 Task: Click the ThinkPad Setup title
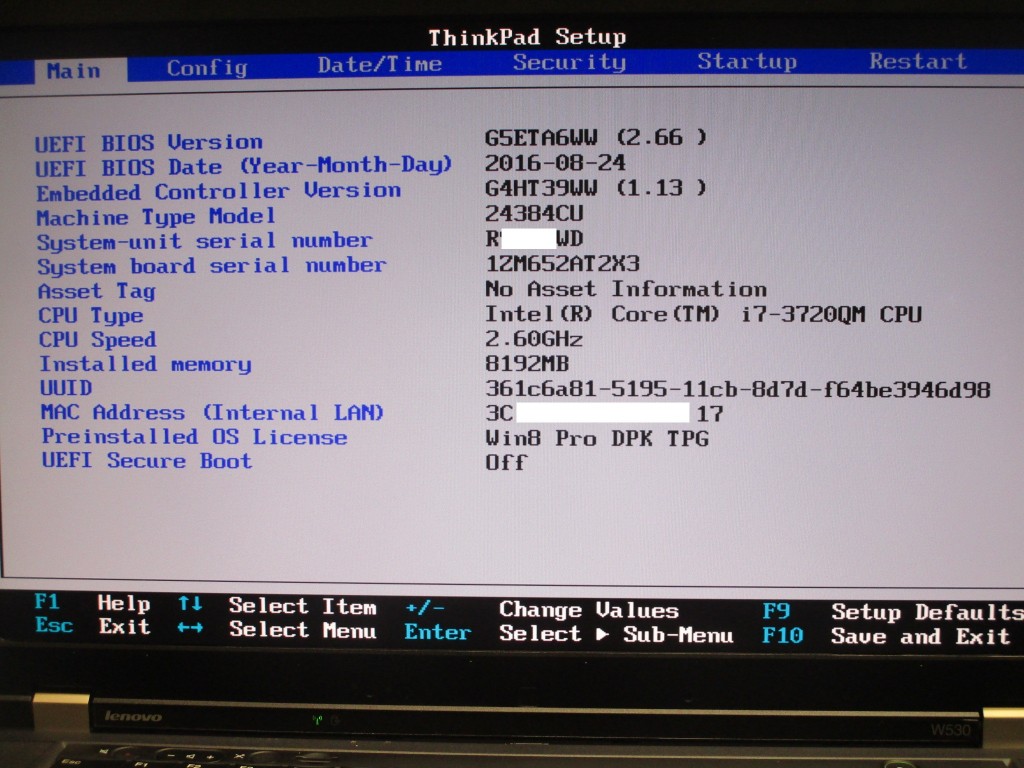point(527,37)
